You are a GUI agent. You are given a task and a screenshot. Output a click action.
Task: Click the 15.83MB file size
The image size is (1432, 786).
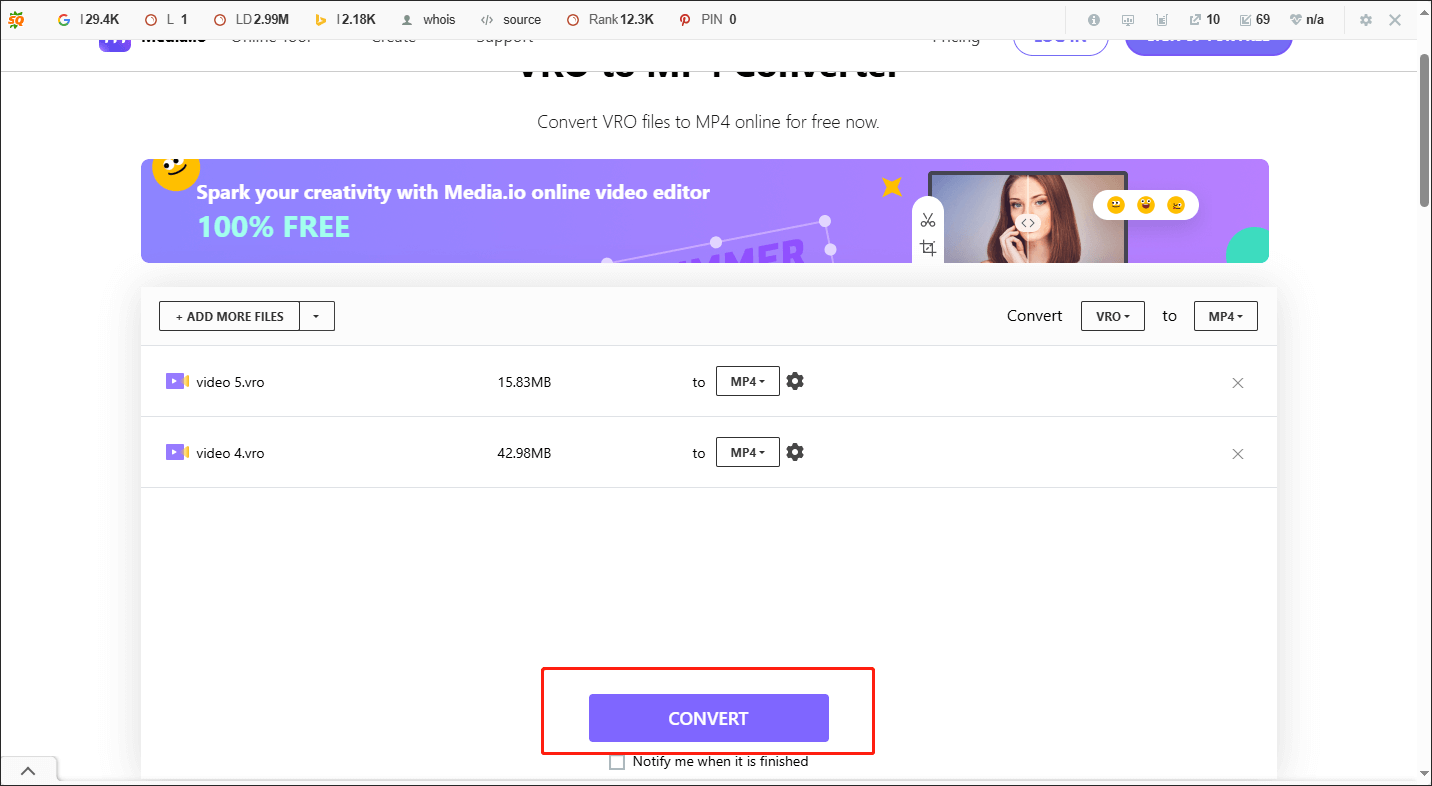point(524,382)
